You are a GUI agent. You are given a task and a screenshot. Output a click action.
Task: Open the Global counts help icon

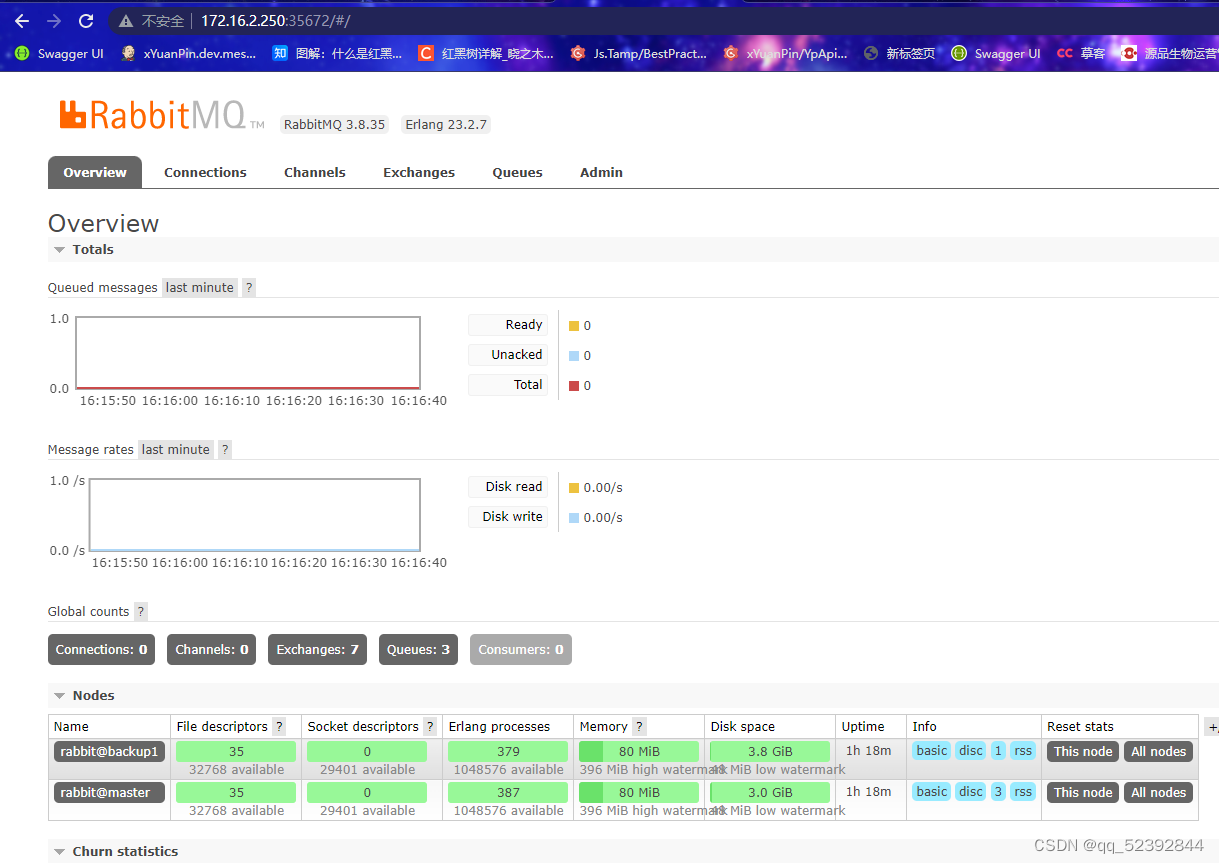tap(139, 611)
